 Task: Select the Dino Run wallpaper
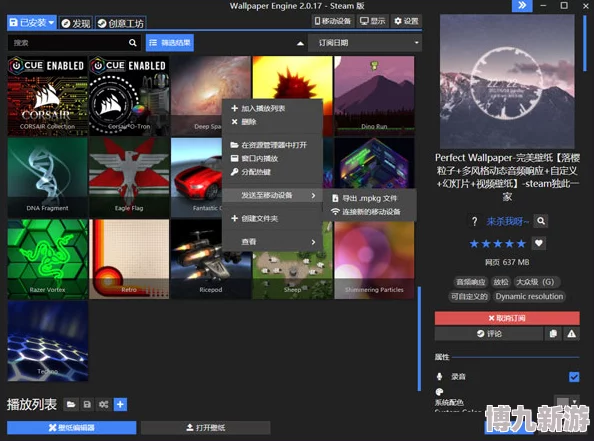pyautogui.click(x=374, y=96)
